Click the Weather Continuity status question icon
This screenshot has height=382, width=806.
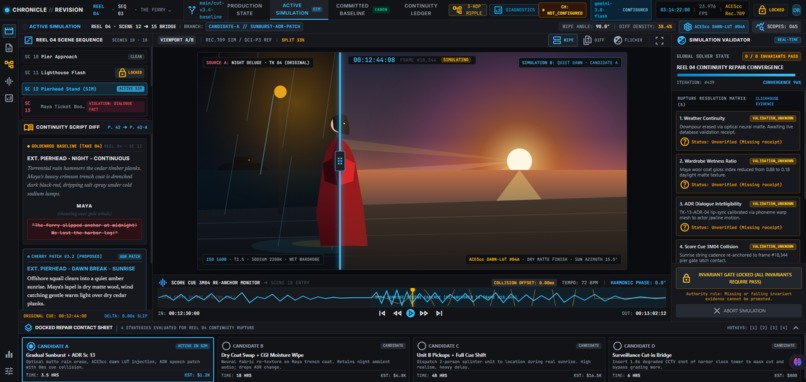(x=685, y=141)
